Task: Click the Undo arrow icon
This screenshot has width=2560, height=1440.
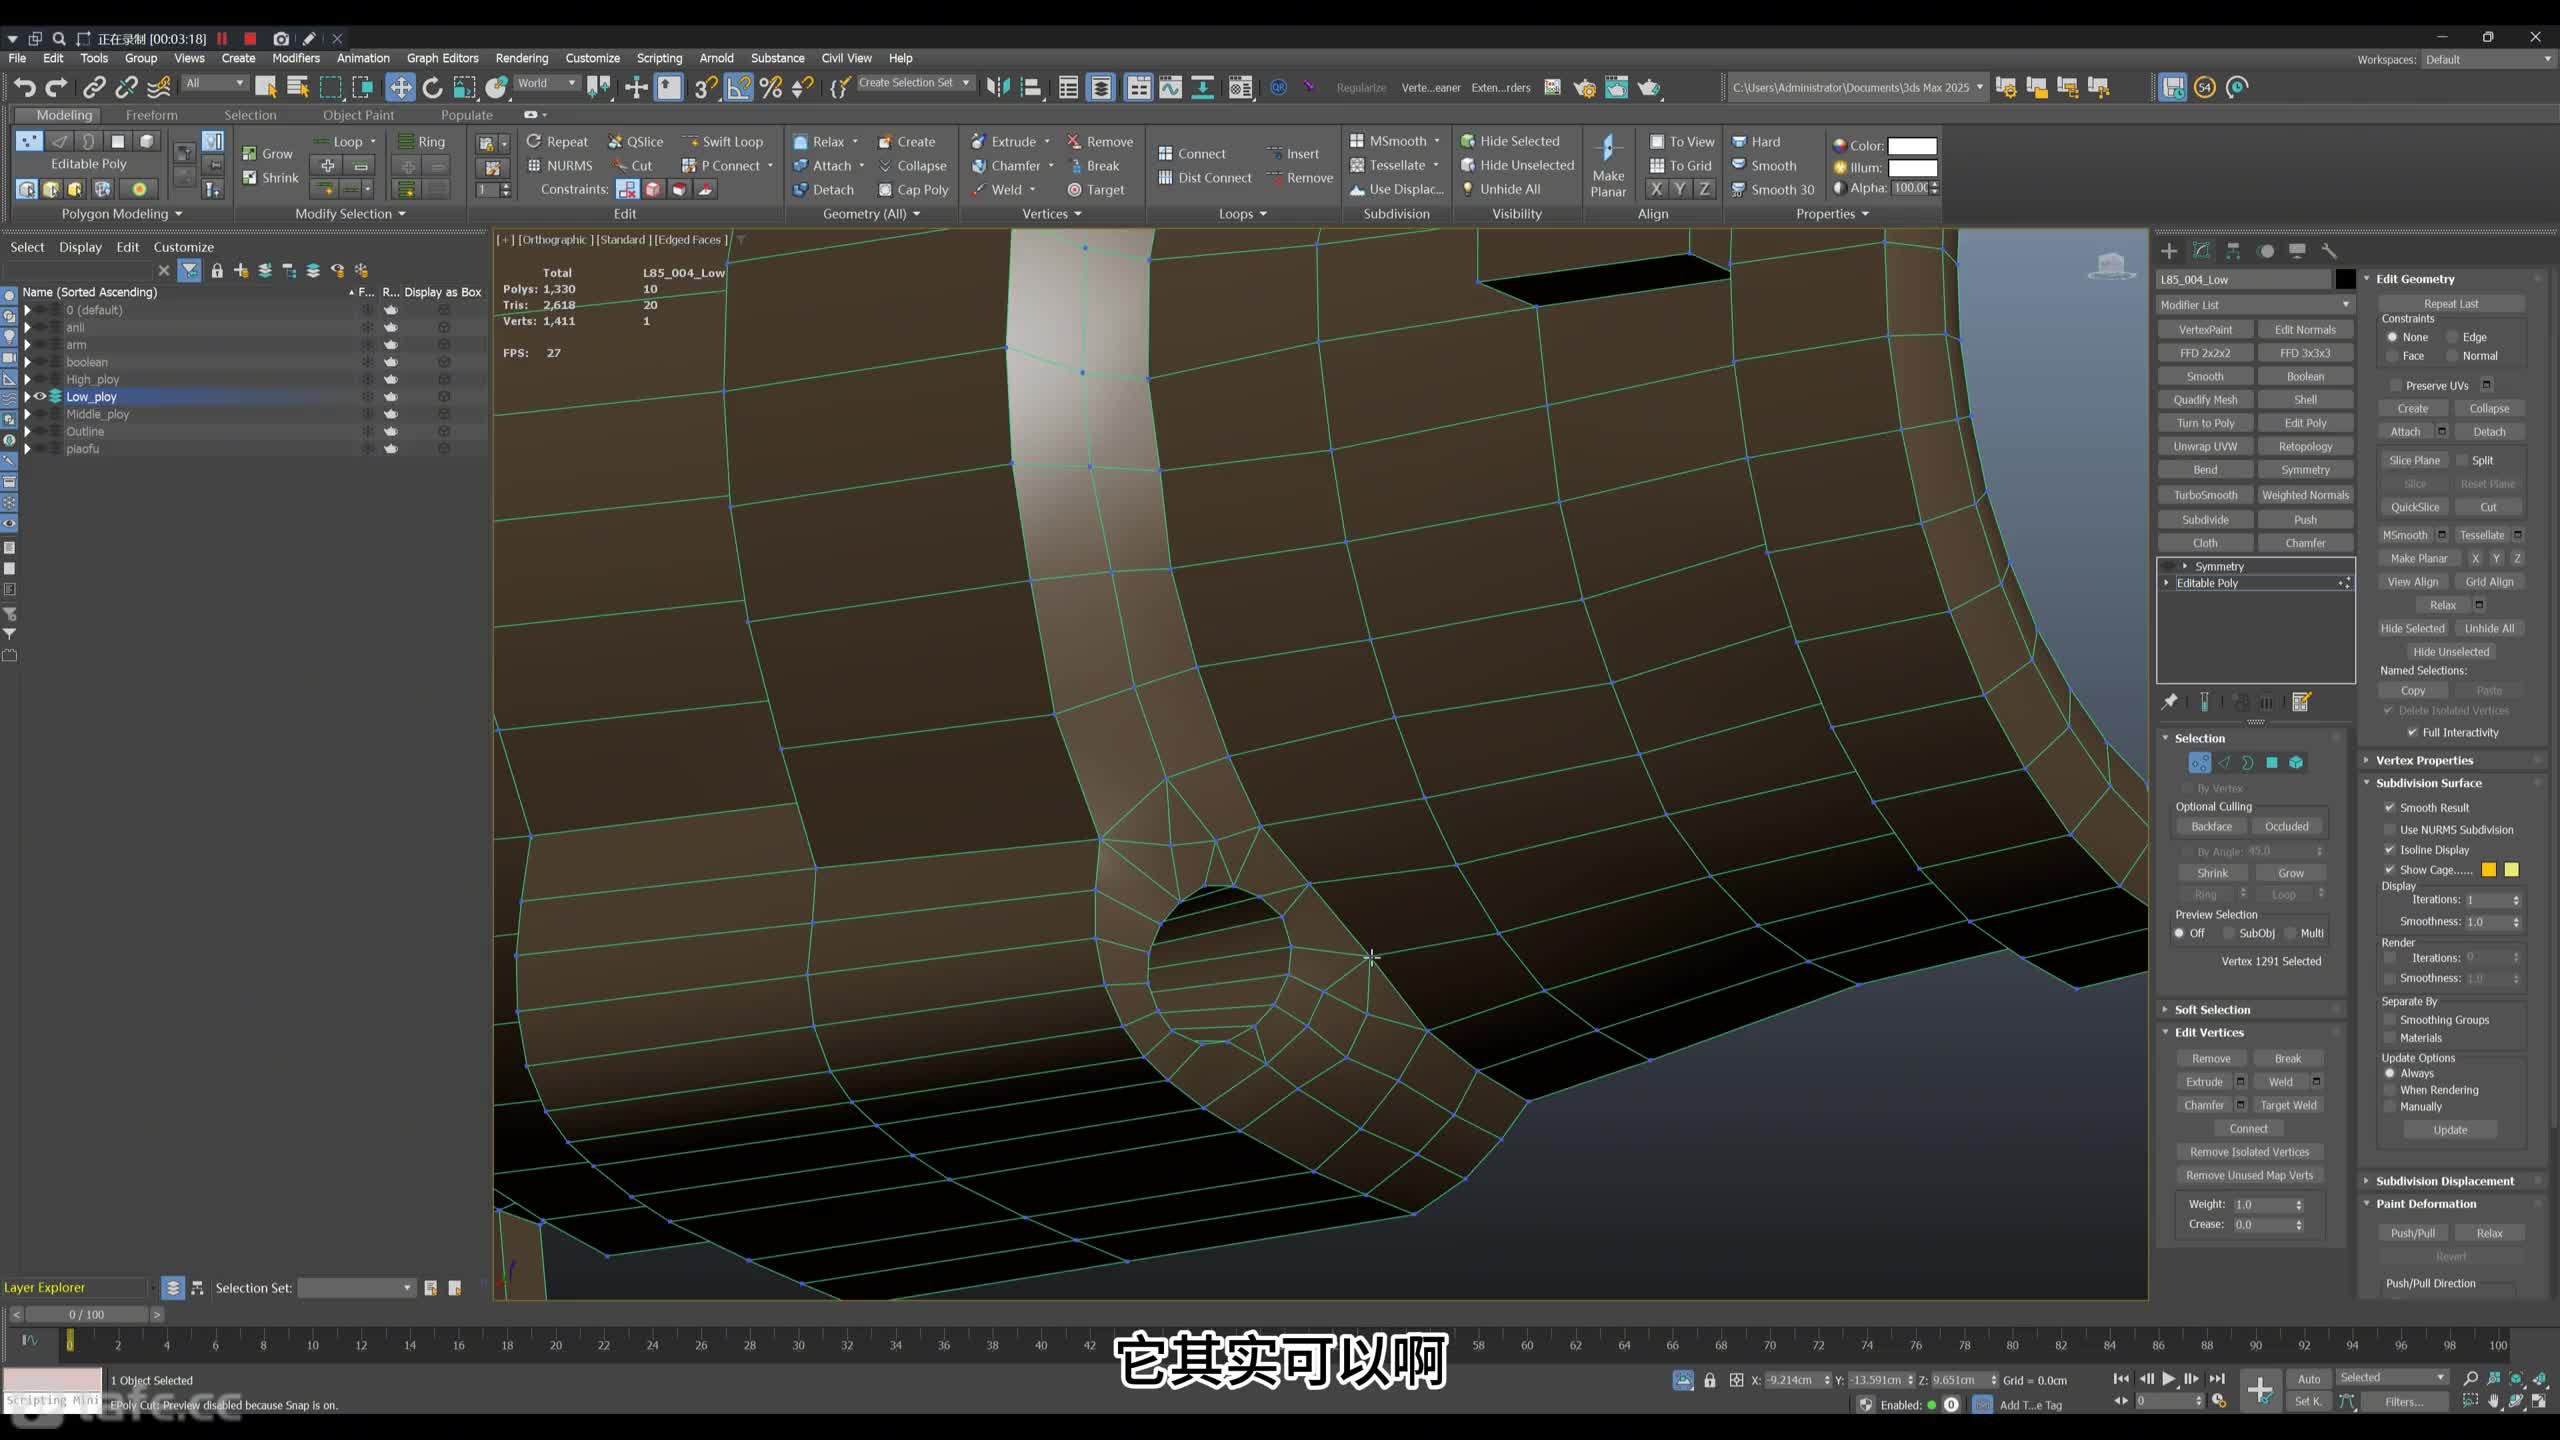Action: click(25, 88)
